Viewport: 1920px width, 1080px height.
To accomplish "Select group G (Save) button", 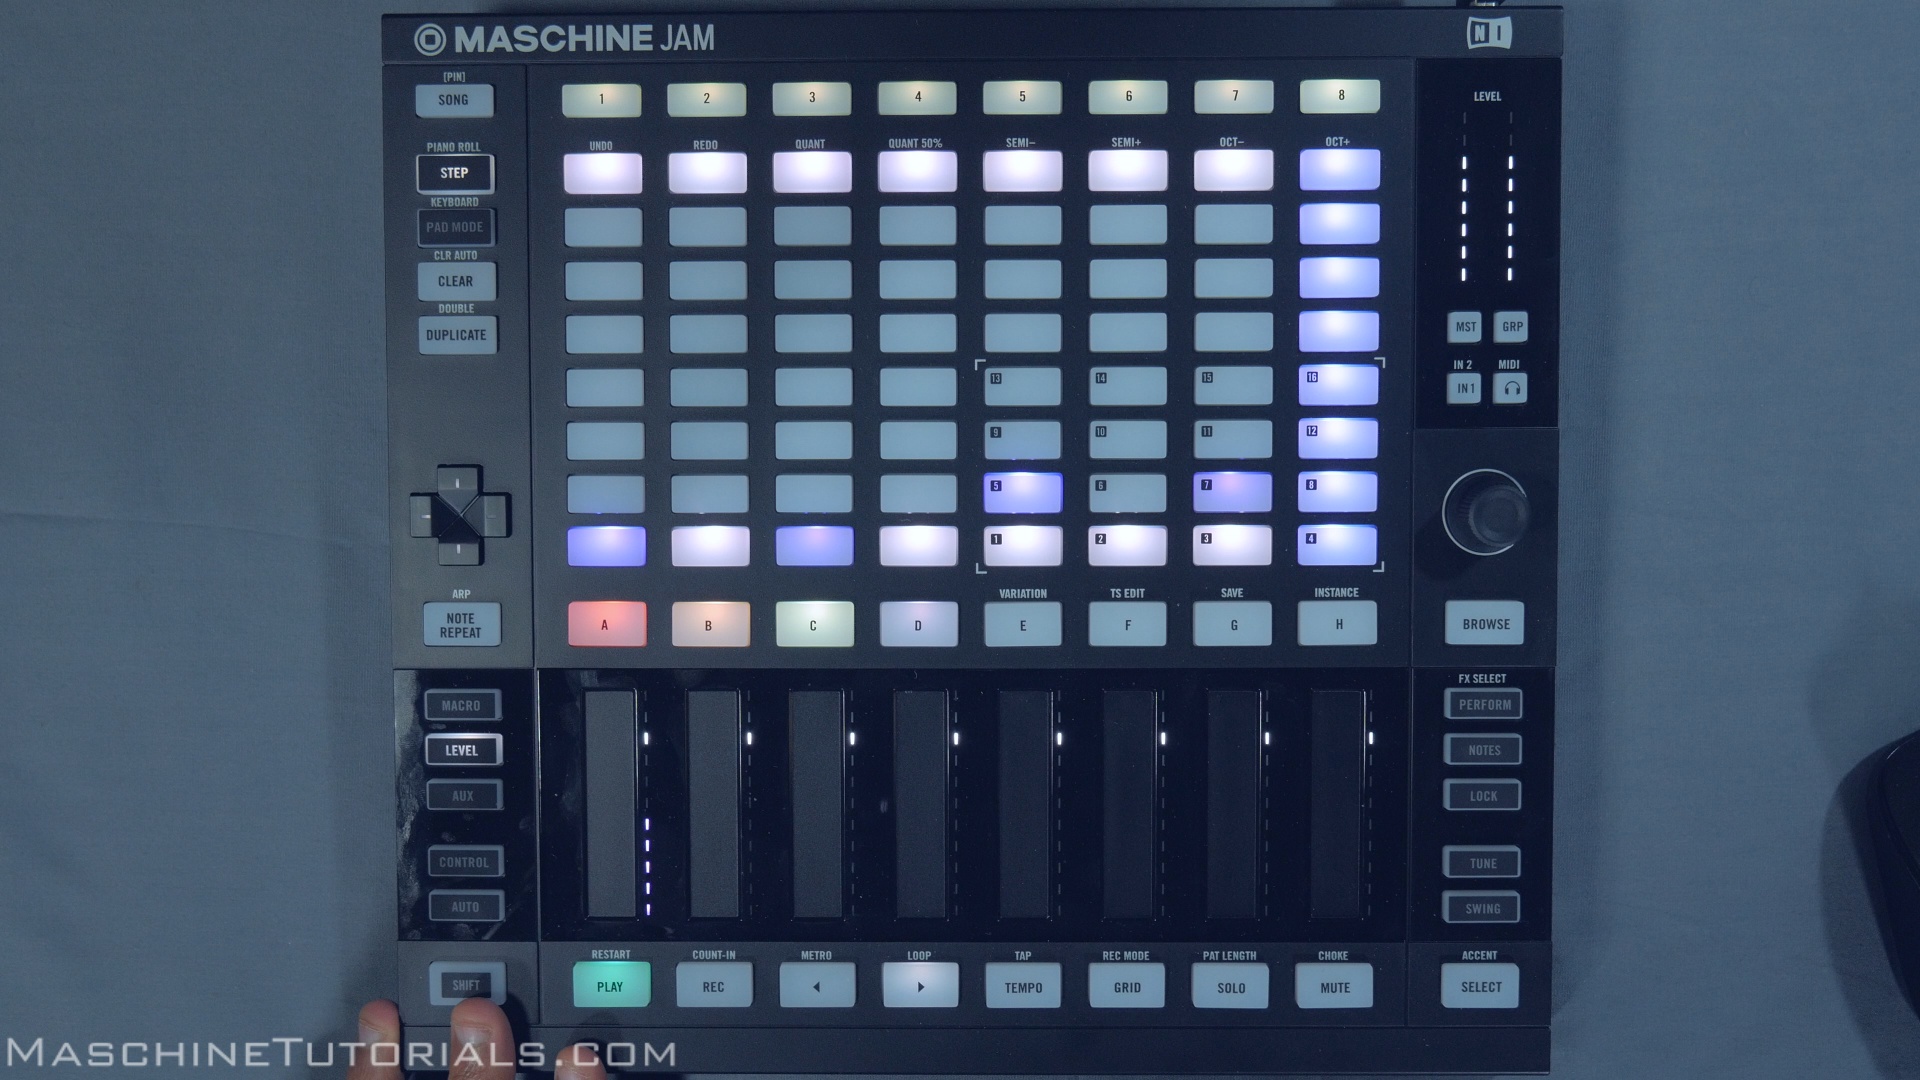I will pos(1233,624).
